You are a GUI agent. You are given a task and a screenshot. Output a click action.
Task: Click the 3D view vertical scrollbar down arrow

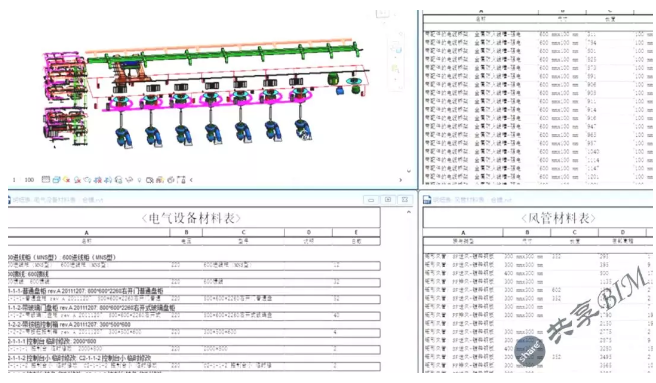click(x=409, y=171)
